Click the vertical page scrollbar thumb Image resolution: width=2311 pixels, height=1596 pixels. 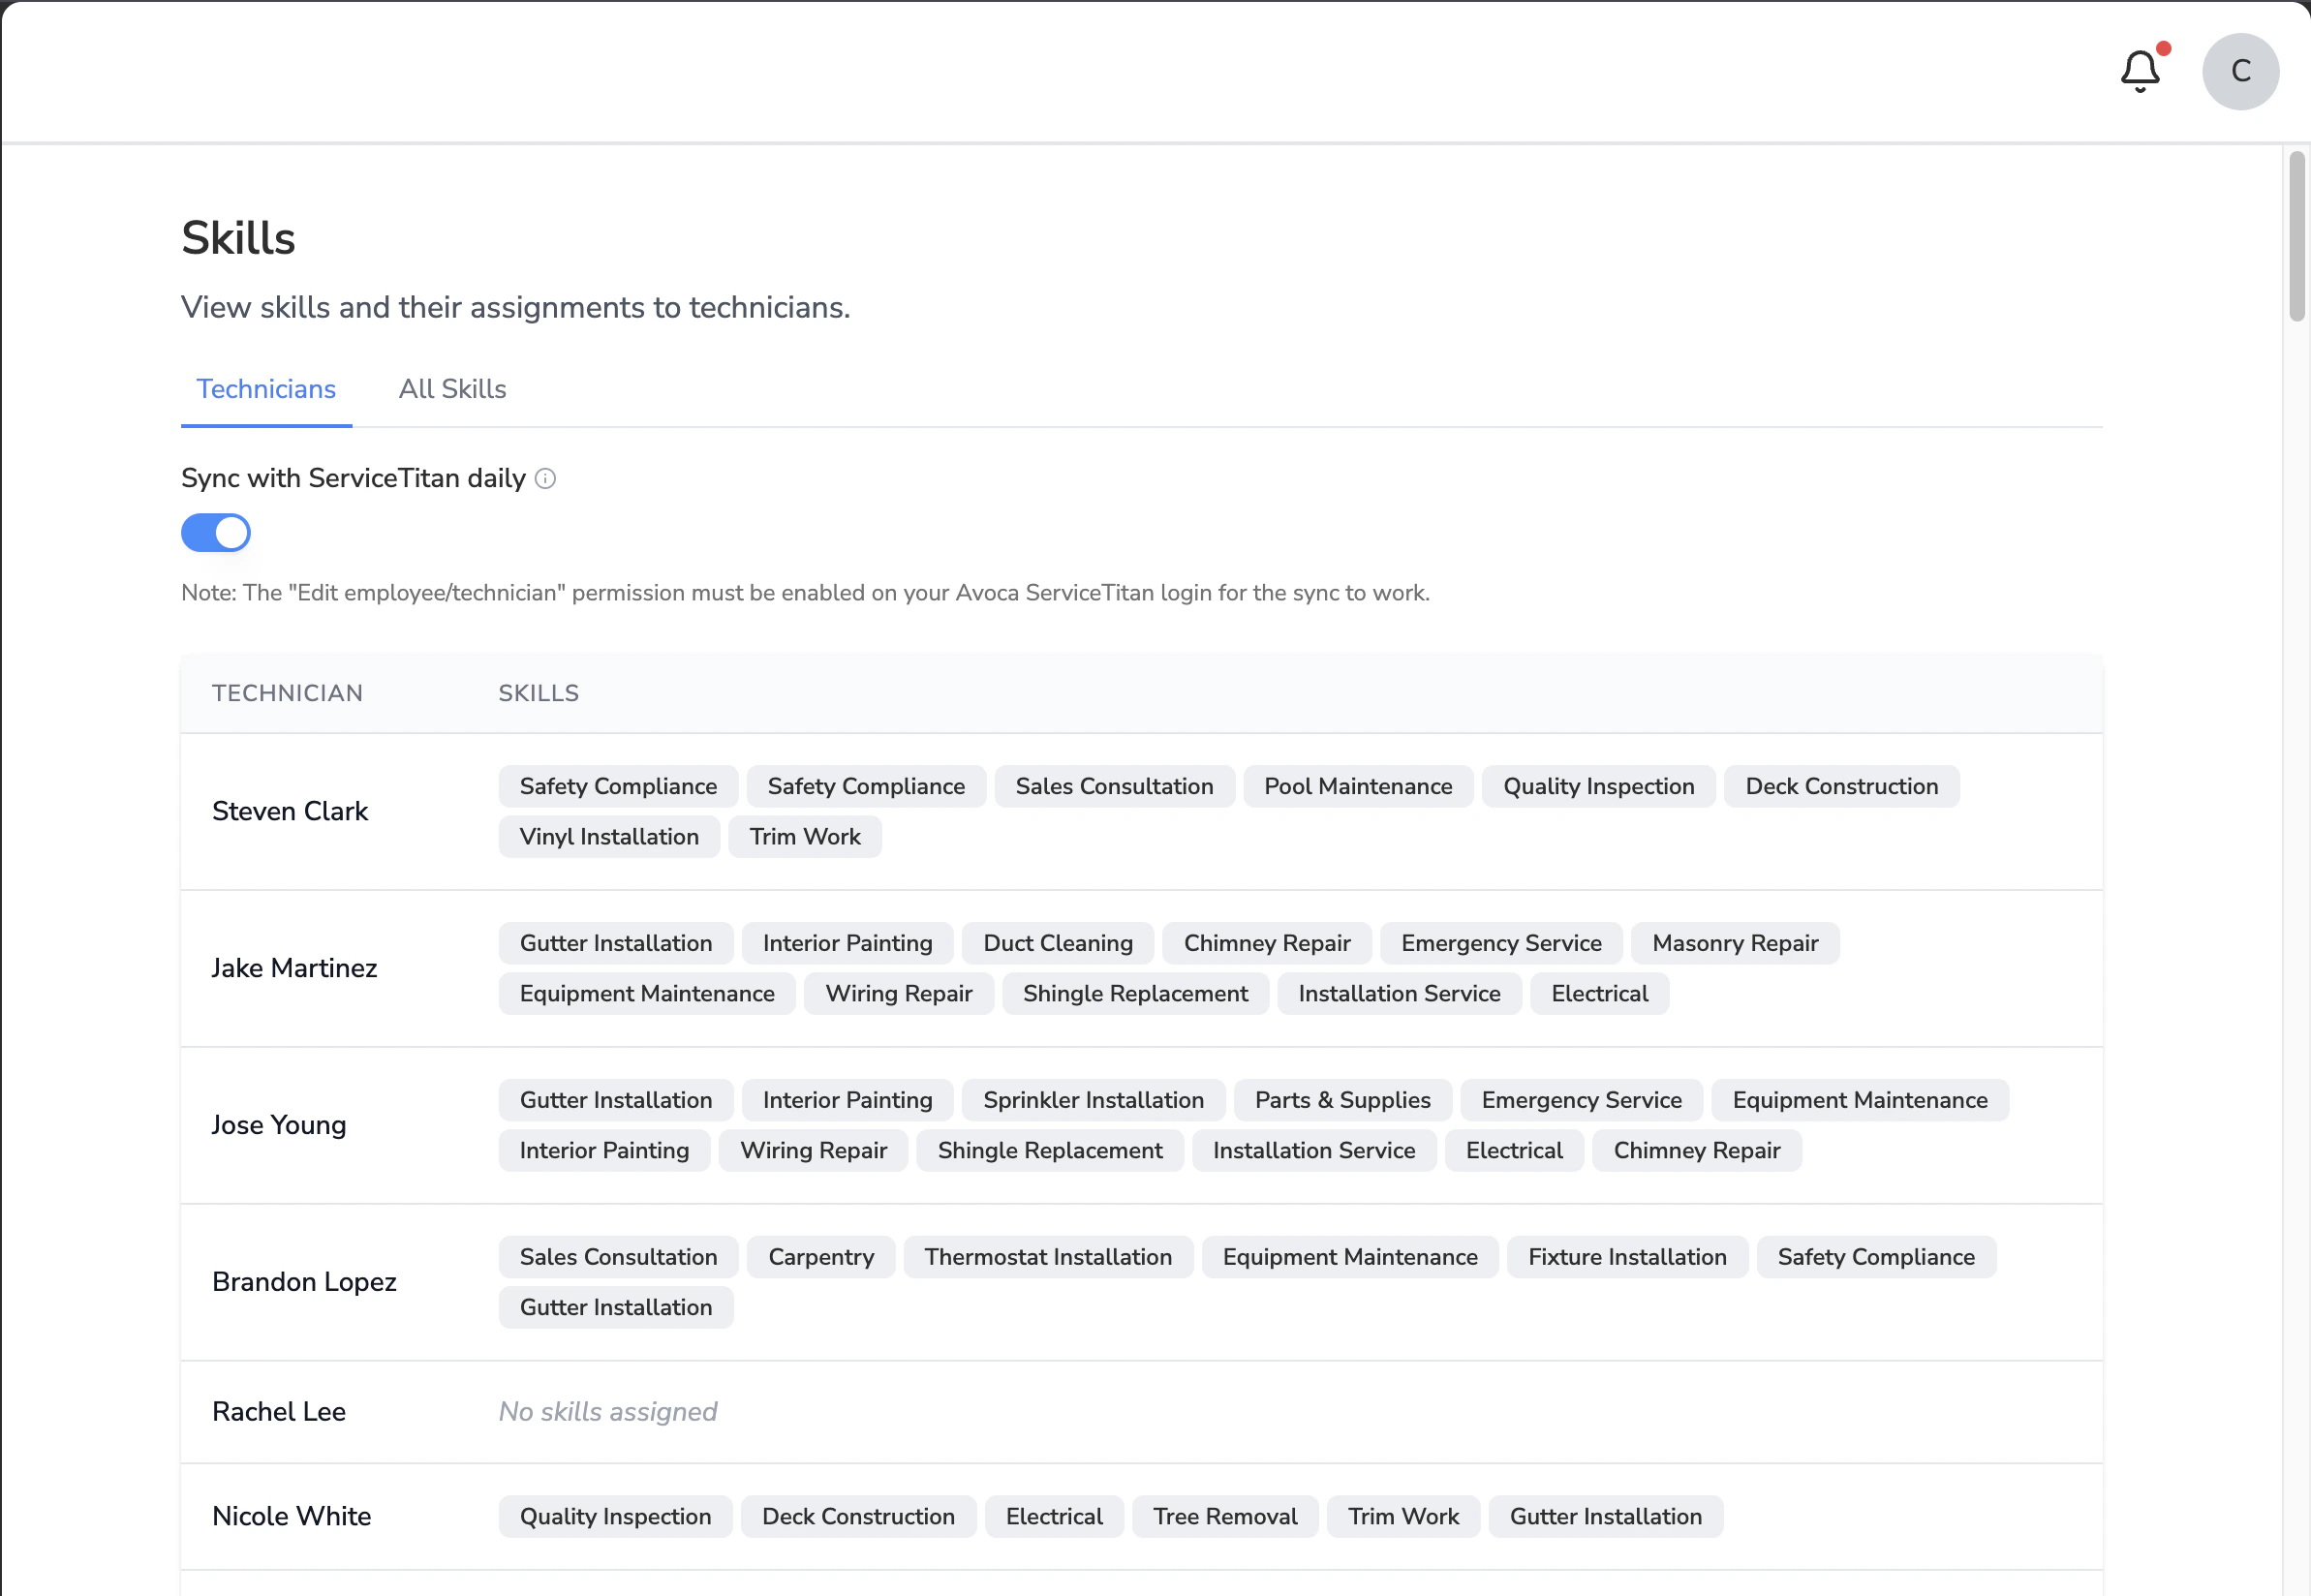[x=2296, y=236]
